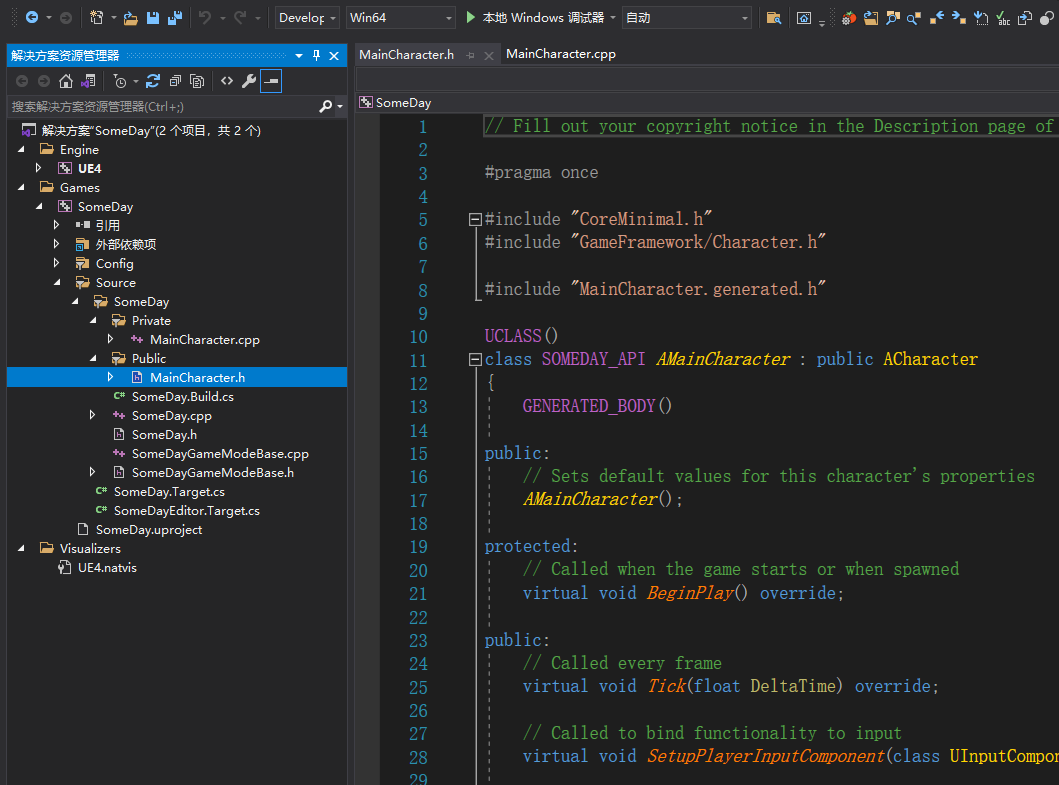Click the Solution Explorer search box

[x=160, y=106]
